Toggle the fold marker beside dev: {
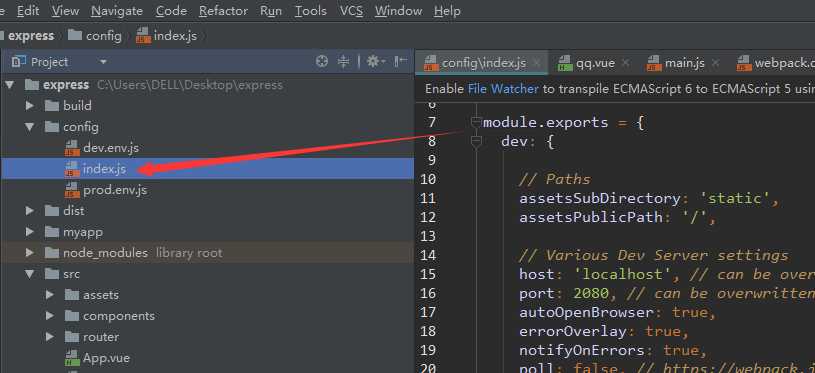The image size is (815, 373). [476, 141]
